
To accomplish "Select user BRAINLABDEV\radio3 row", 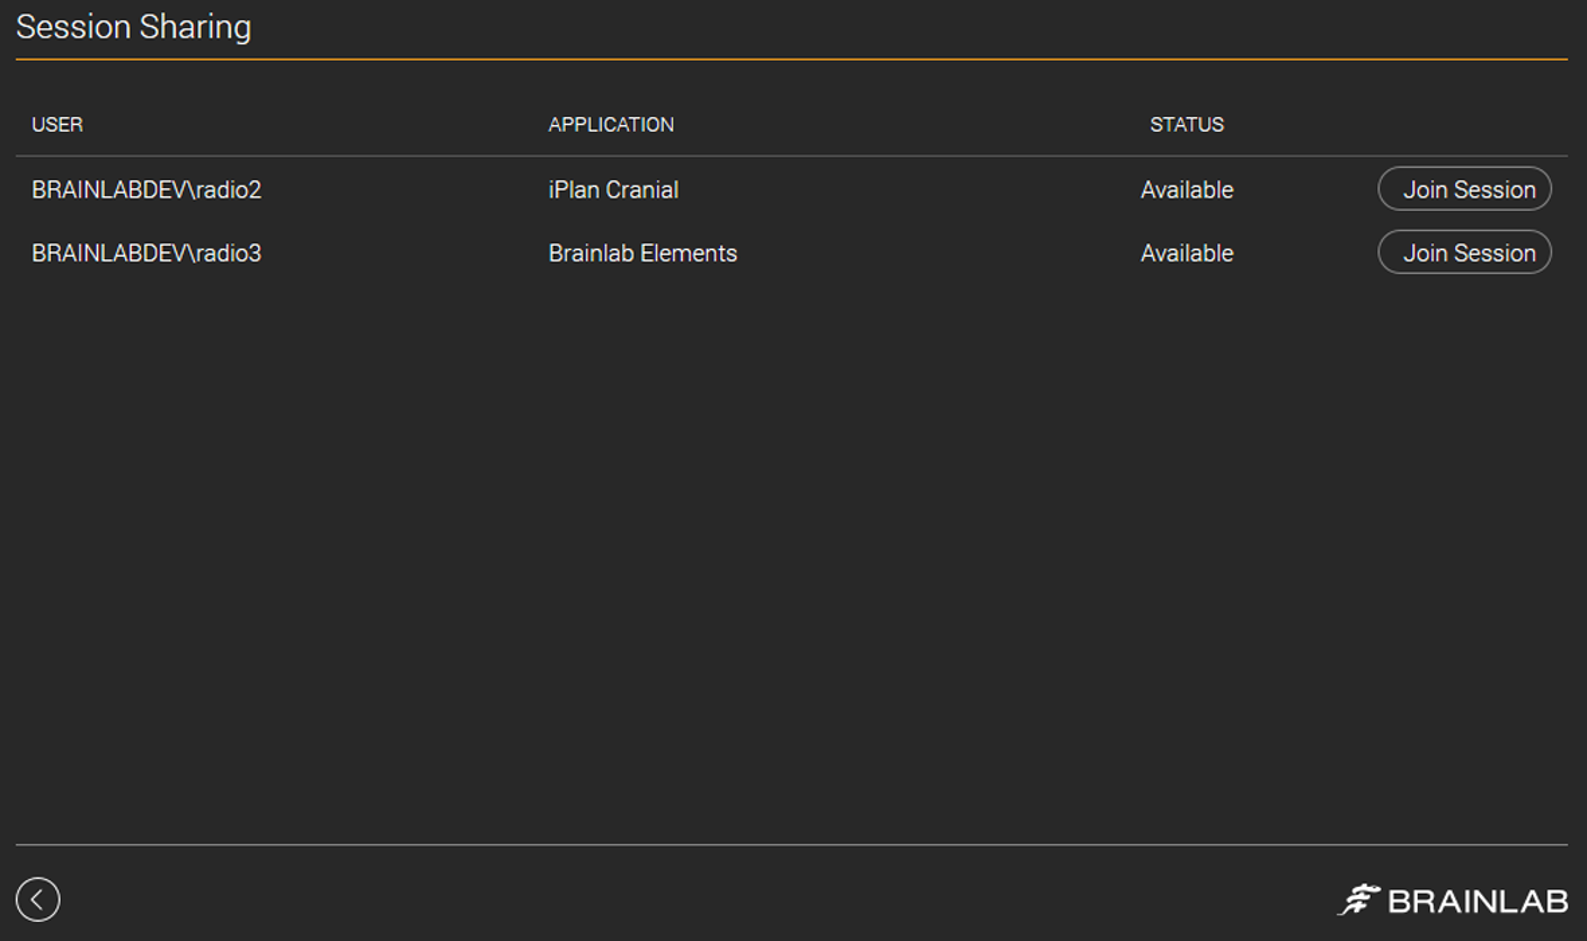I will 146,254.
